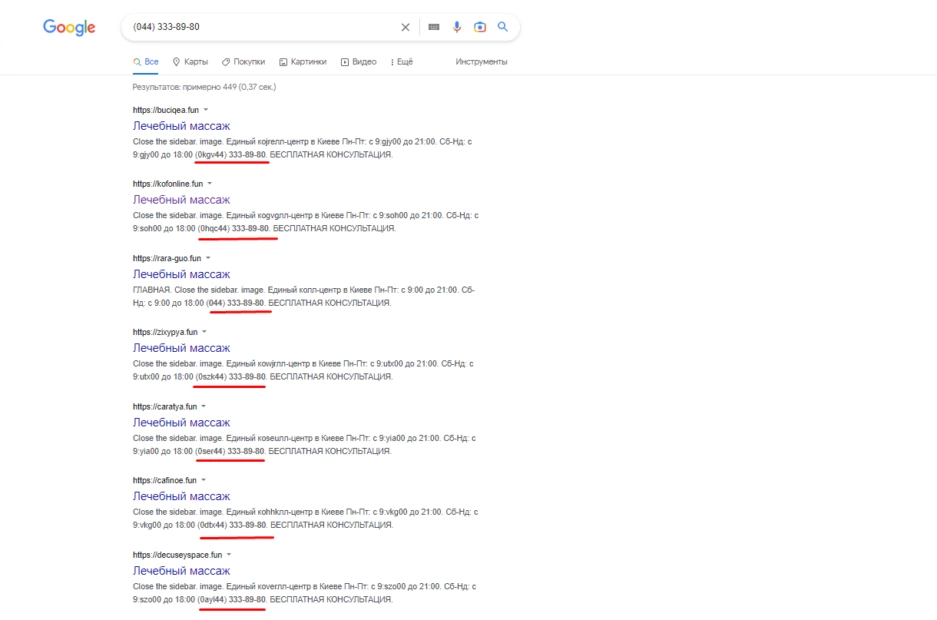Screen dimensions: 937x620
Task: Open Лечебный массаж result from cafinoe.fun
Action: click(181, 496)
